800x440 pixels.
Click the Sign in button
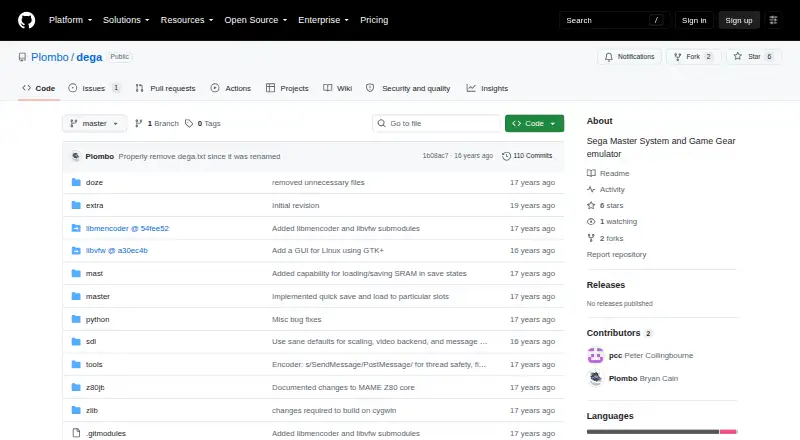click(x=694, y=20)
